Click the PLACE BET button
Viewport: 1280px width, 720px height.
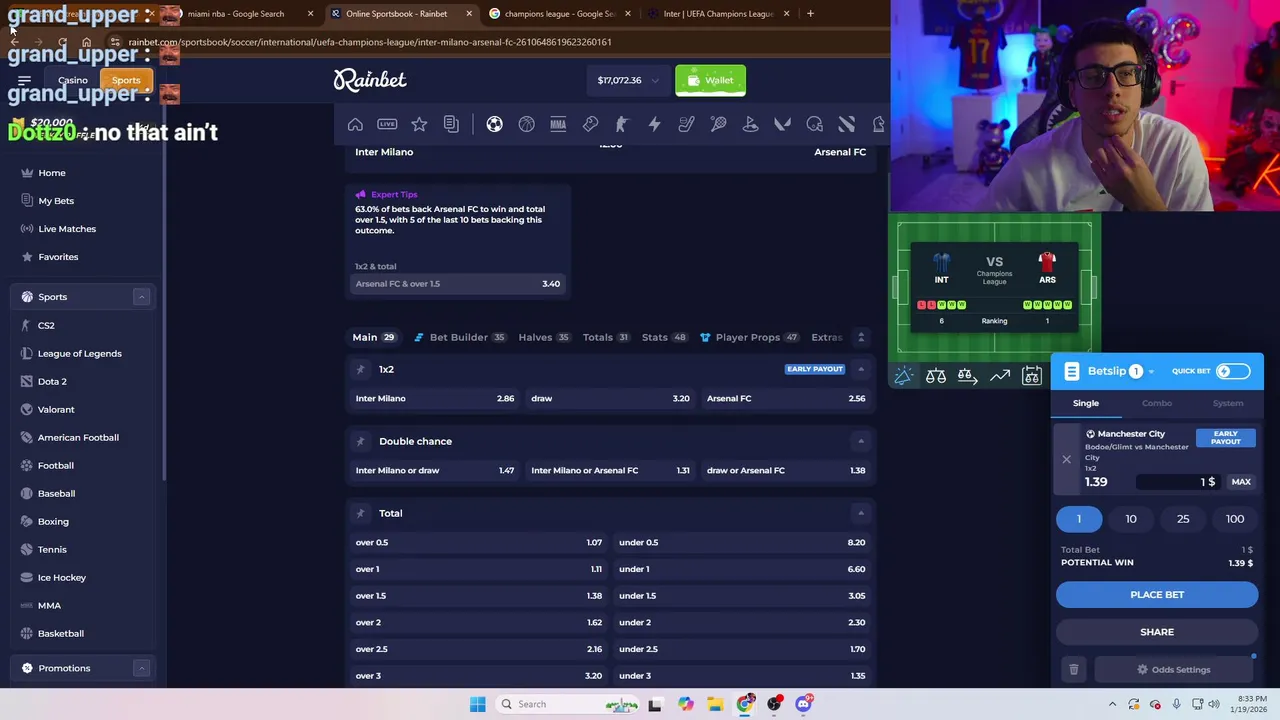(x=1157, y=595)
